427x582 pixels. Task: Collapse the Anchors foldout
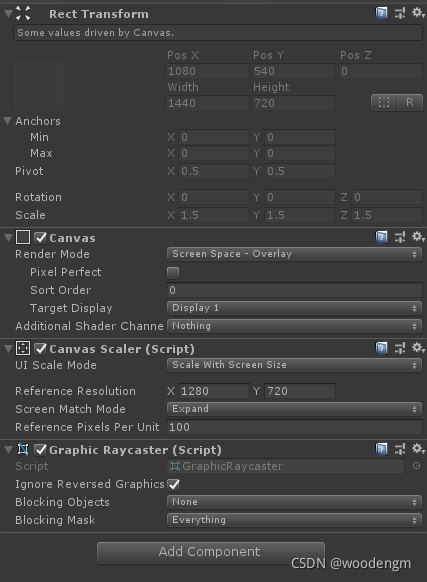[7, 121]
